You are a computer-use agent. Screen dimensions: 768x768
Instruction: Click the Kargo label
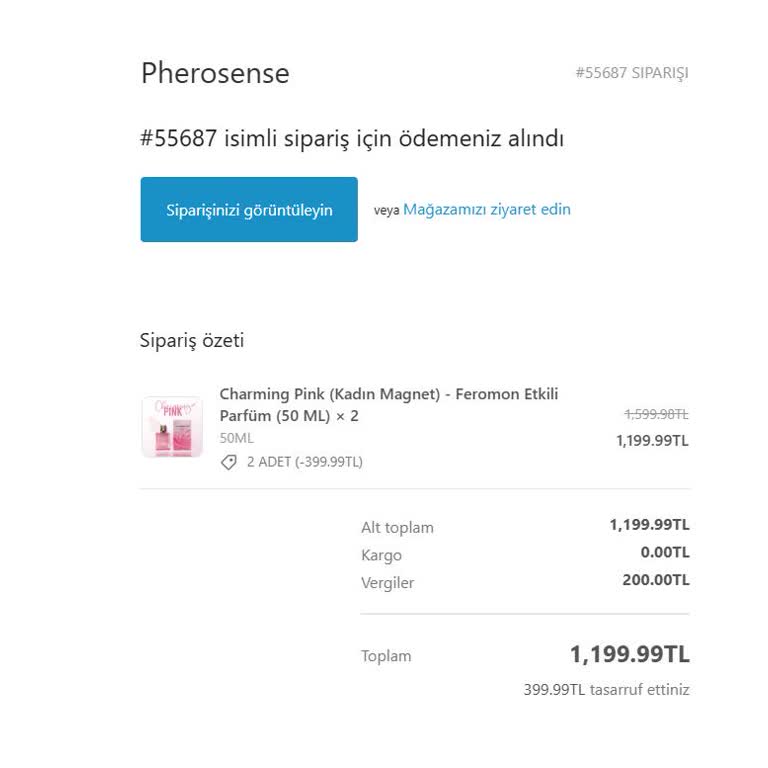click(381, 555)
